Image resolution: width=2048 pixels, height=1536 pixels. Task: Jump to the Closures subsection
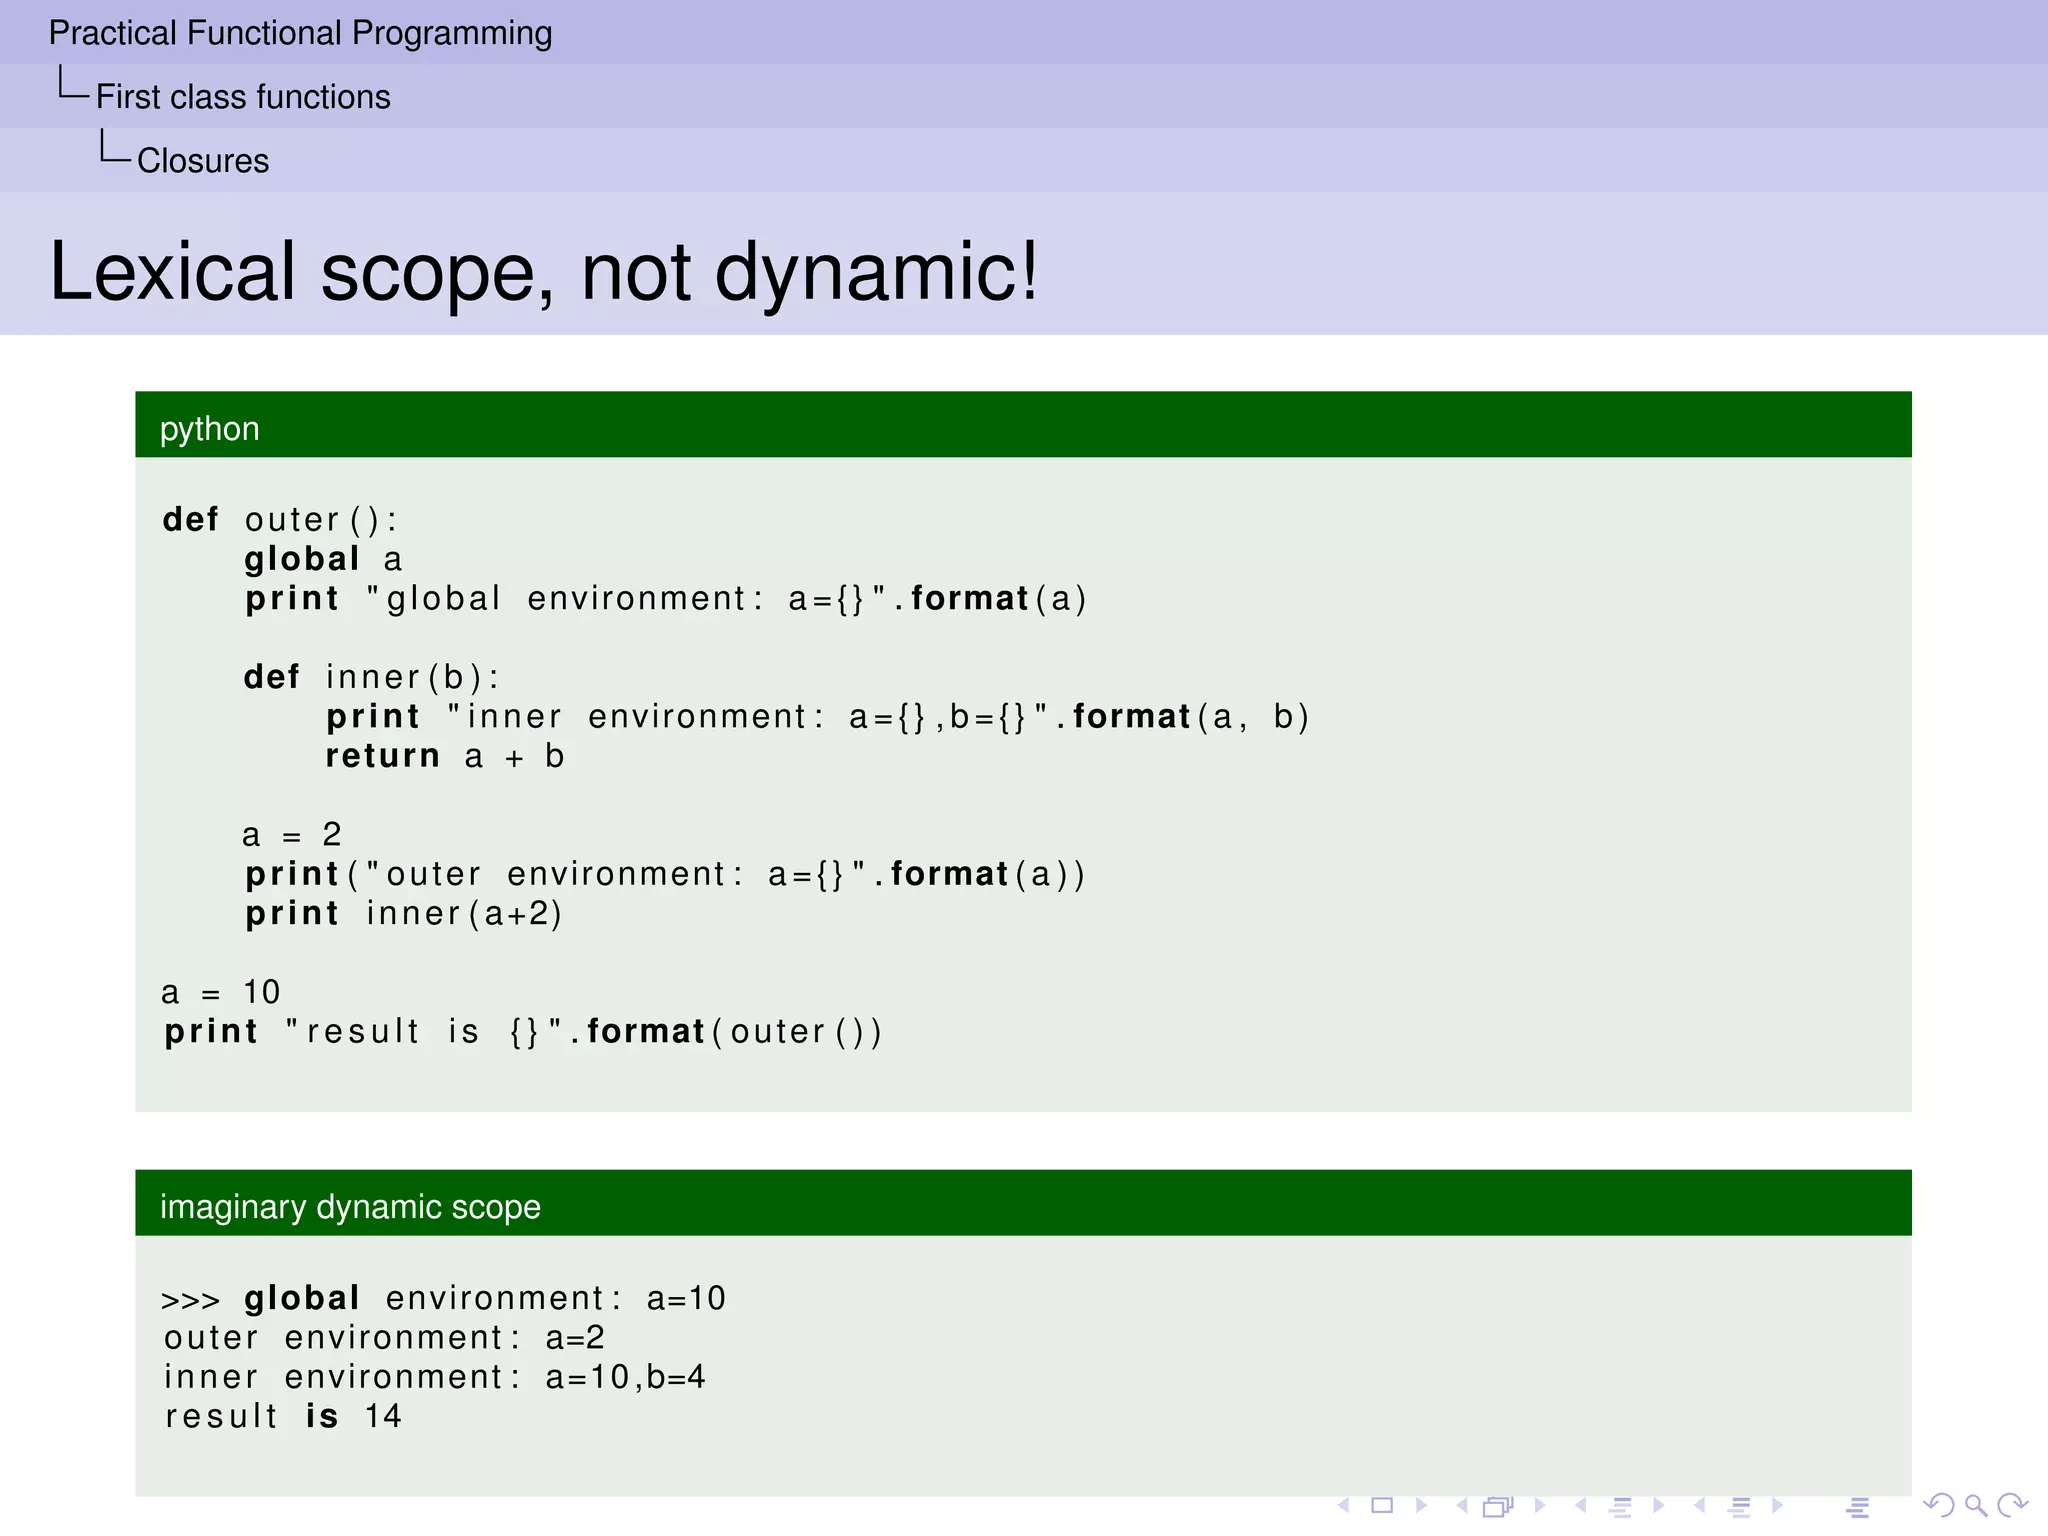(x=203, y=161)
